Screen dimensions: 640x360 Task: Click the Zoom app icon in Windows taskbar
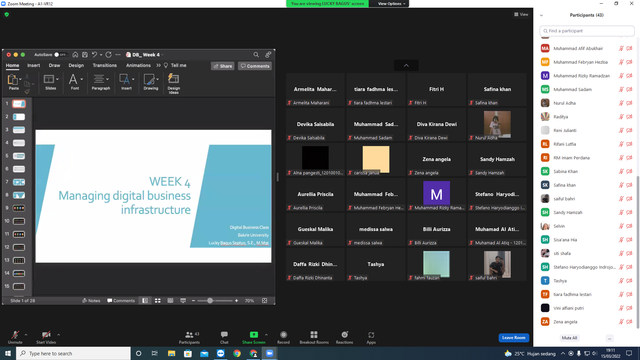(269, 353)
